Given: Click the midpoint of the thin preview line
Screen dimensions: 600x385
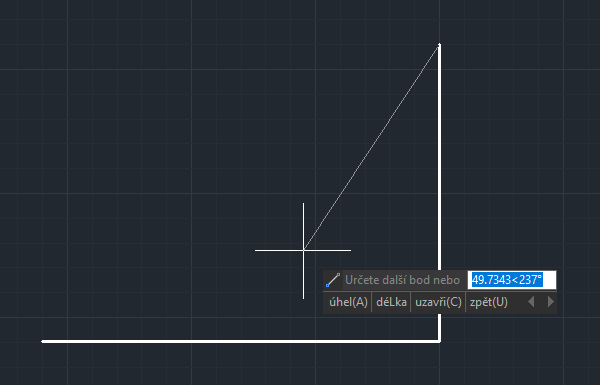Looking at the screenshot, I should click(372, 148).
